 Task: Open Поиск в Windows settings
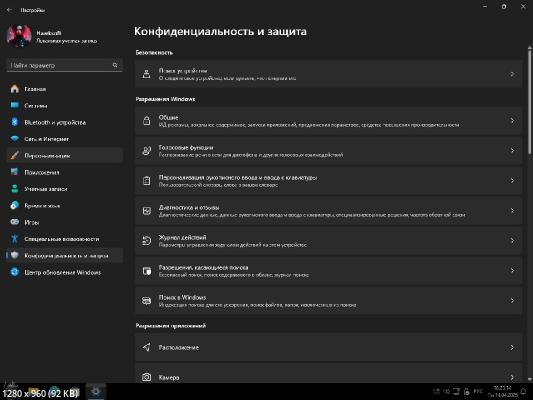pyautogui.click(x=328, y=300)
